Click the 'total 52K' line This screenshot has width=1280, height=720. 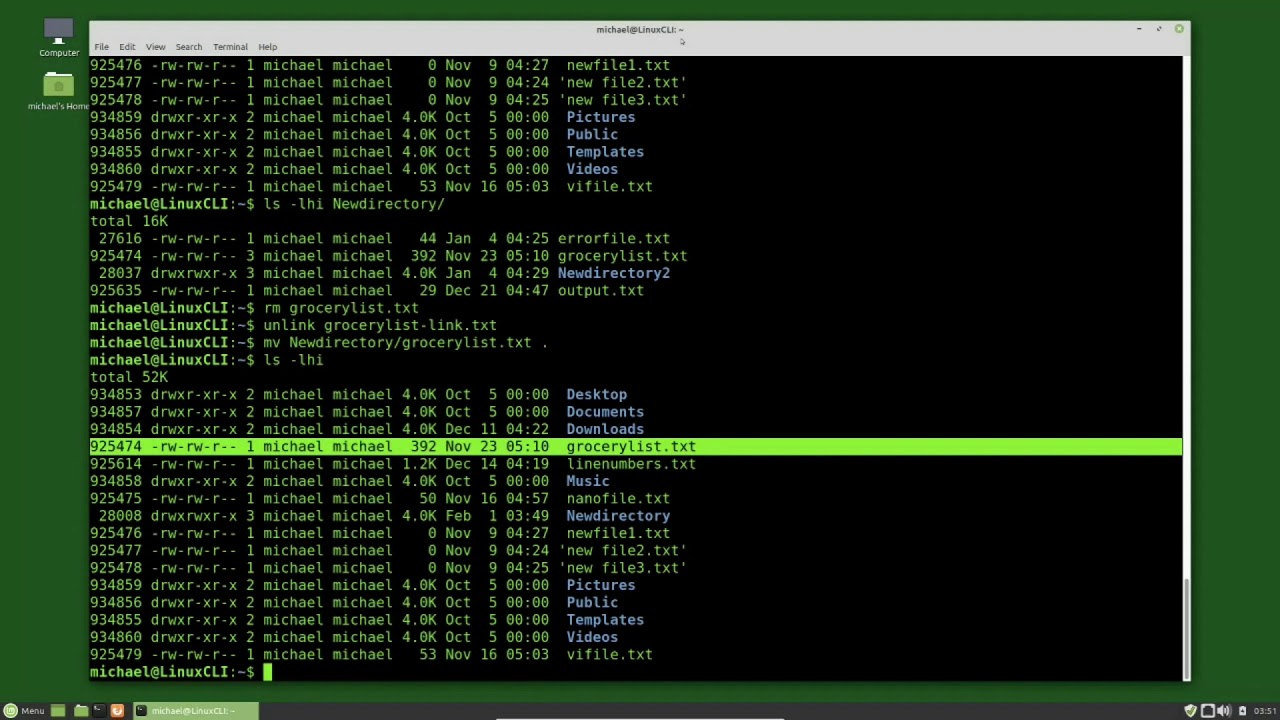[129, 377]
